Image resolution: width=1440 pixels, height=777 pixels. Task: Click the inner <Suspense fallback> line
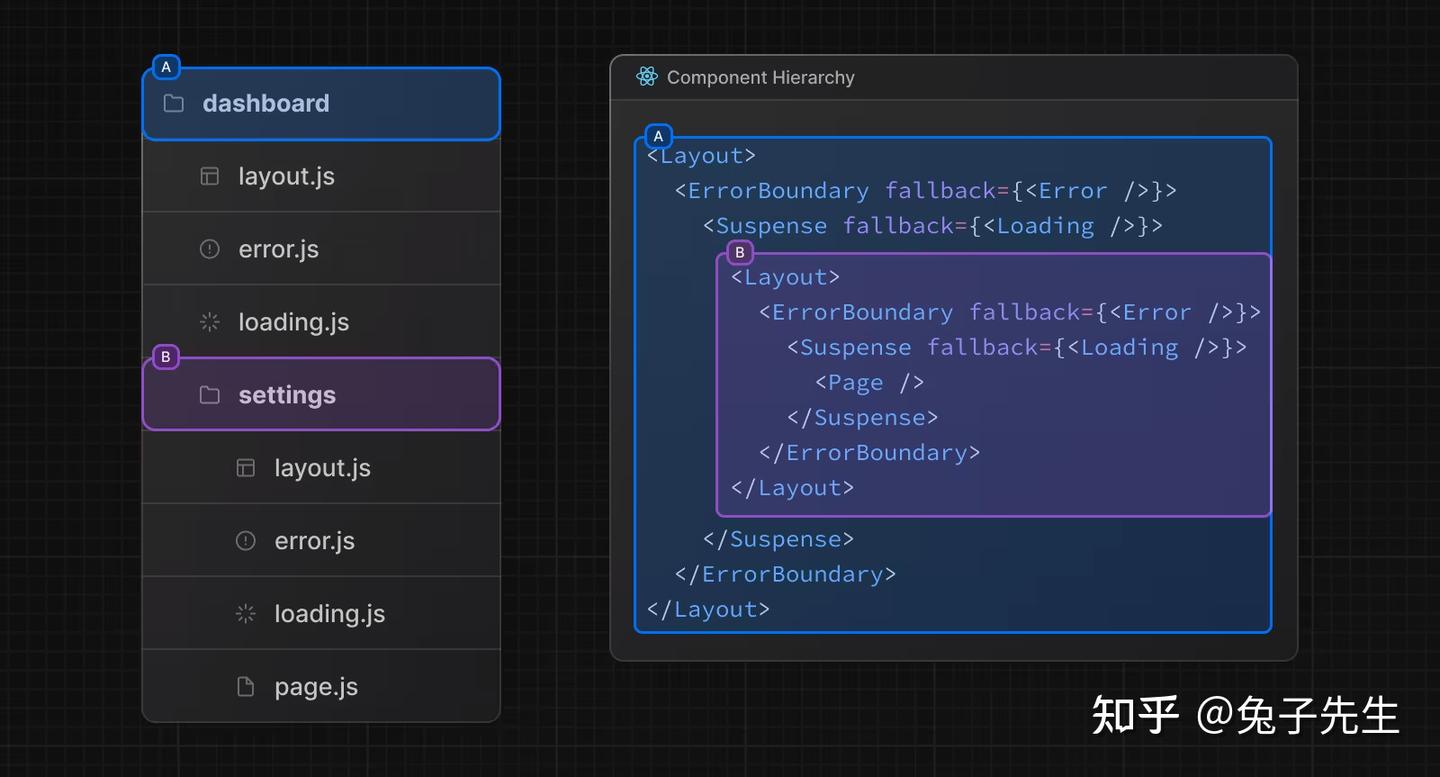(1017, 348)
